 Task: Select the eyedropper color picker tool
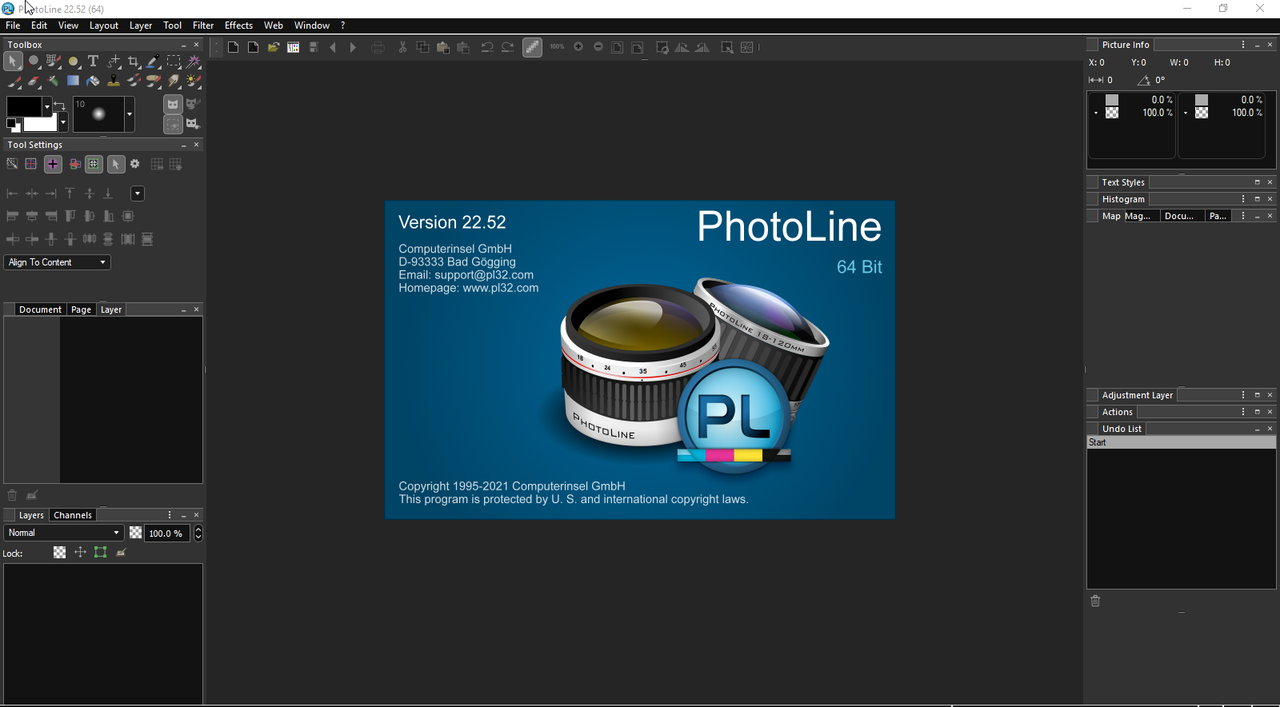point(152,61)
